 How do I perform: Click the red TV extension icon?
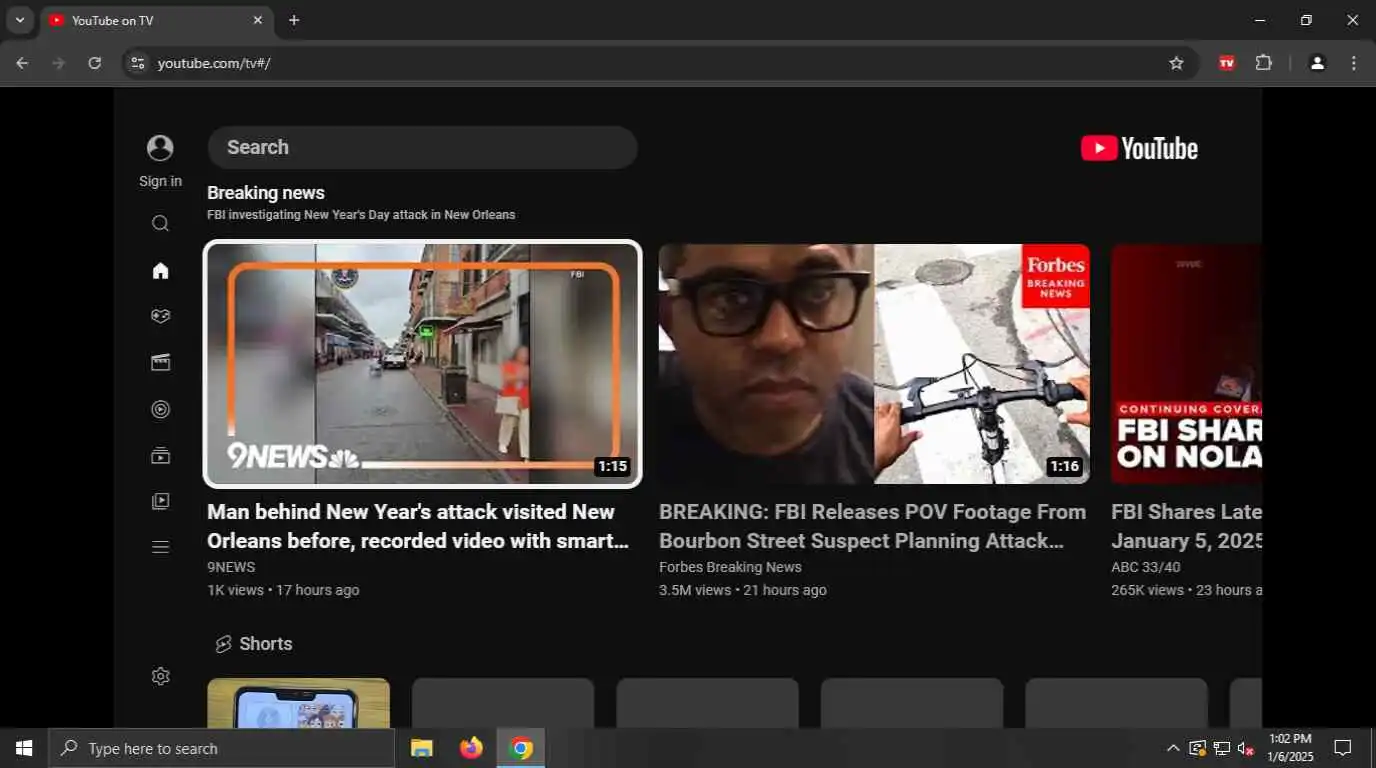pyautogui.click(x=1227, y=63)
